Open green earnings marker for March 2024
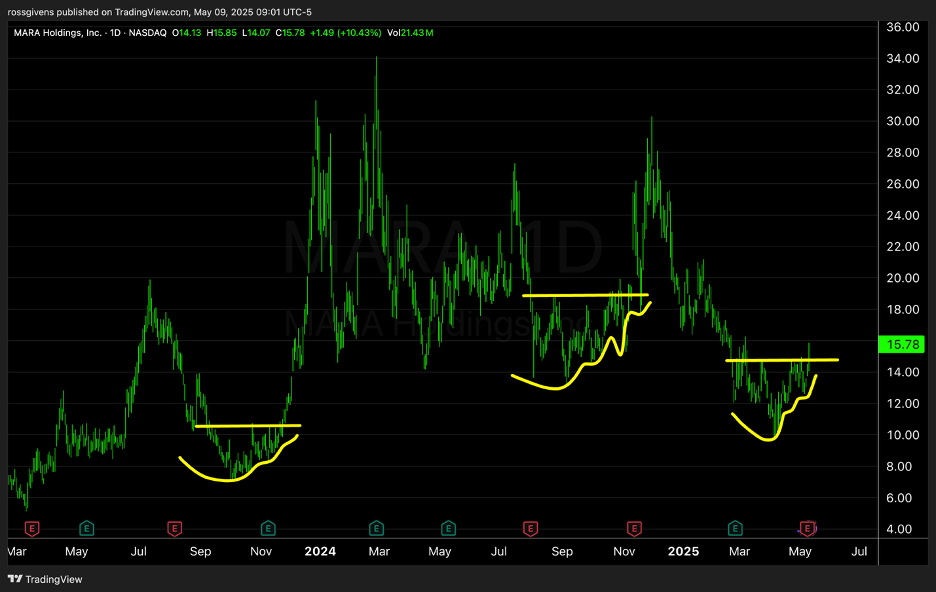The image size is (936, 592). coord(376,528)
